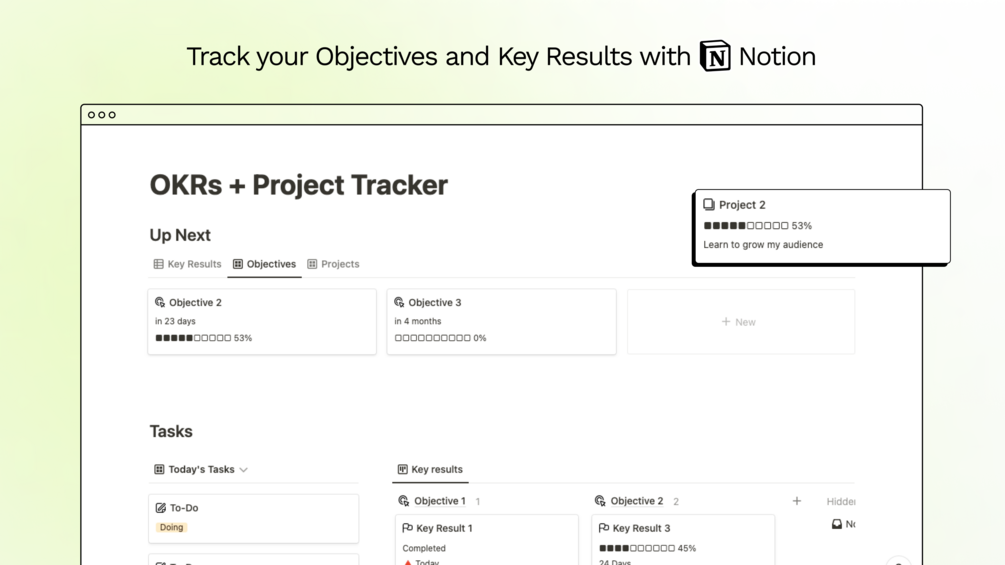Click the Objective 3 card target icon
The image size is (1005, 565).
(399, 302)
